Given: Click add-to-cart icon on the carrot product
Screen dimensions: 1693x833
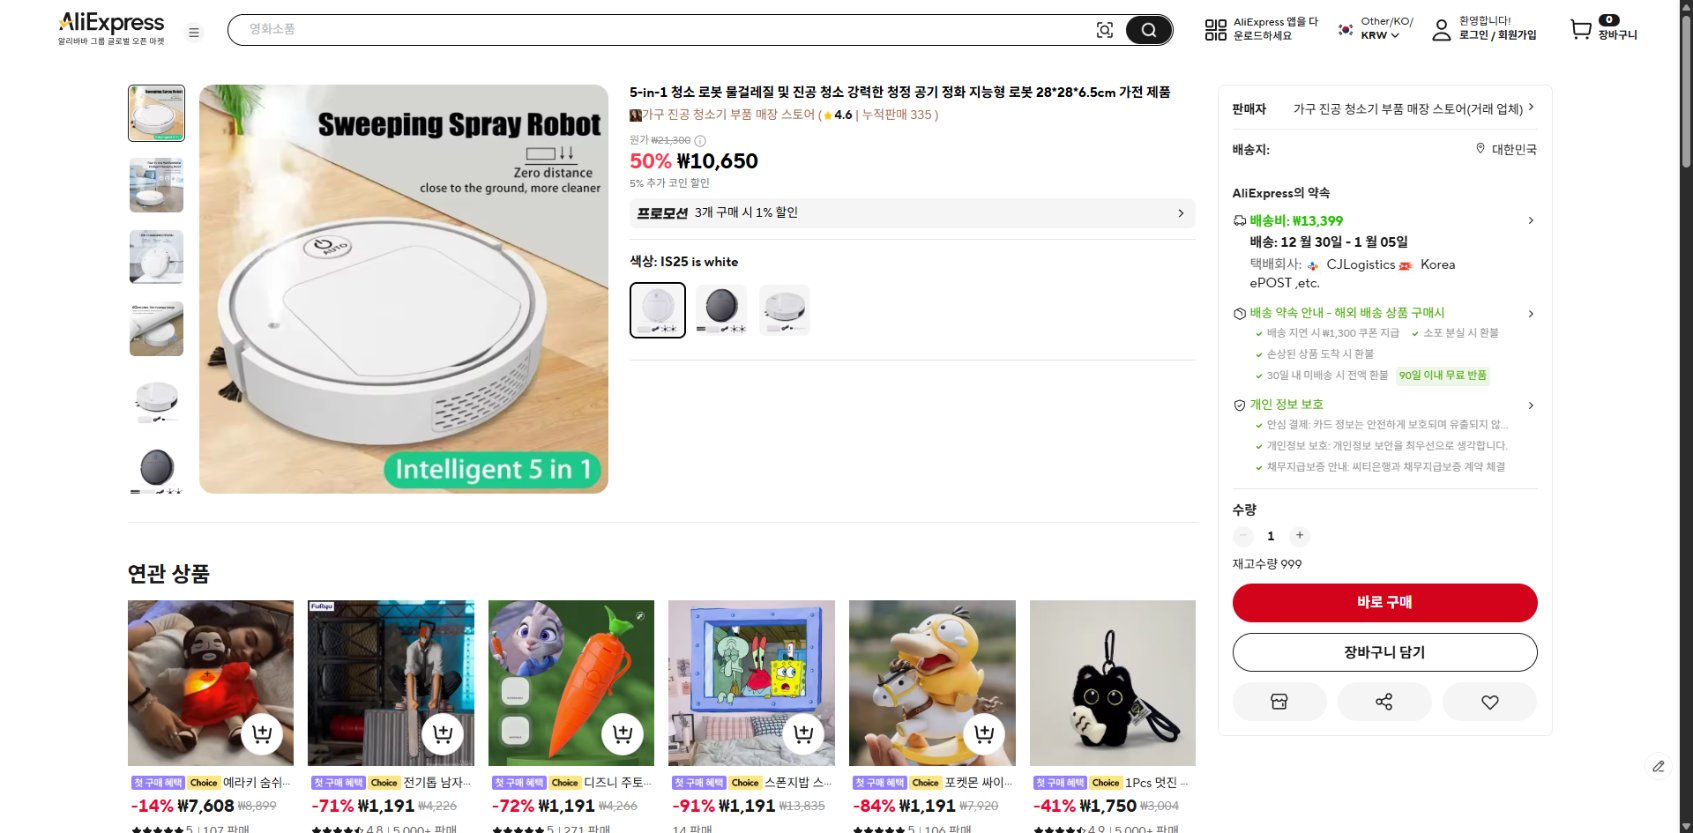Looking at the screenshot, I should coord(623,733).
